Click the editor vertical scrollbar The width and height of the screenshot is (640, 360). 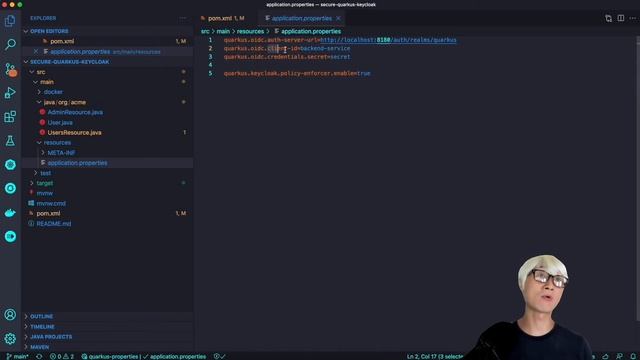(638, 178)
